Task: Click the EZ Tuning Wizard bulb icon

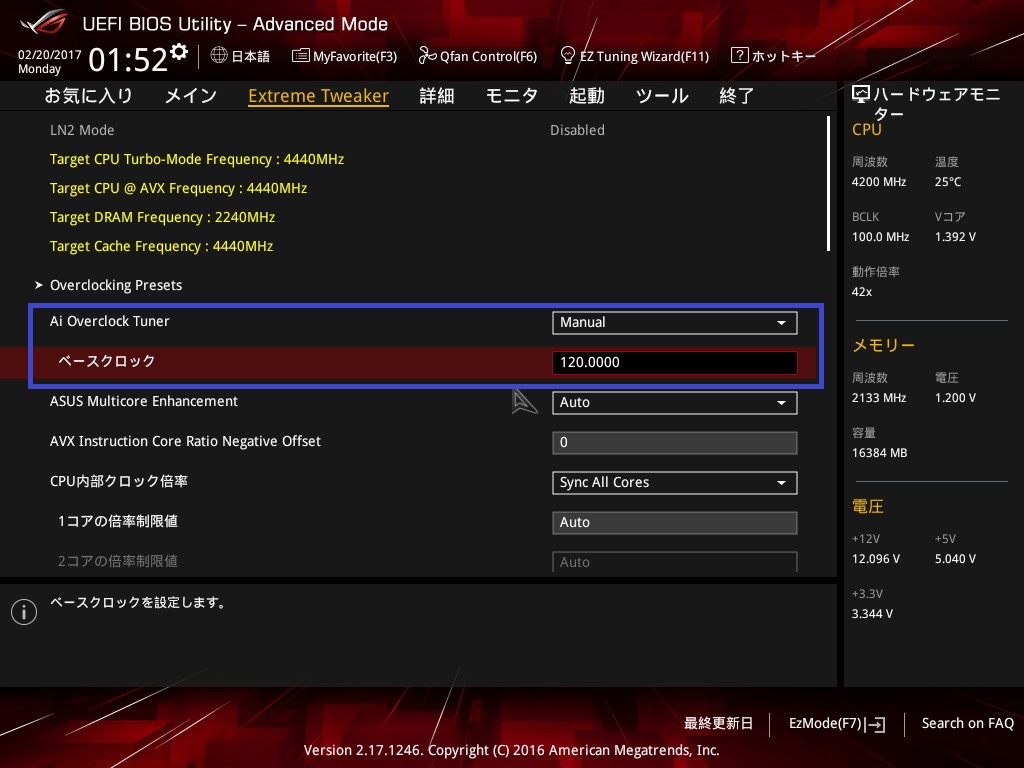Action: (x=568, y=56)
